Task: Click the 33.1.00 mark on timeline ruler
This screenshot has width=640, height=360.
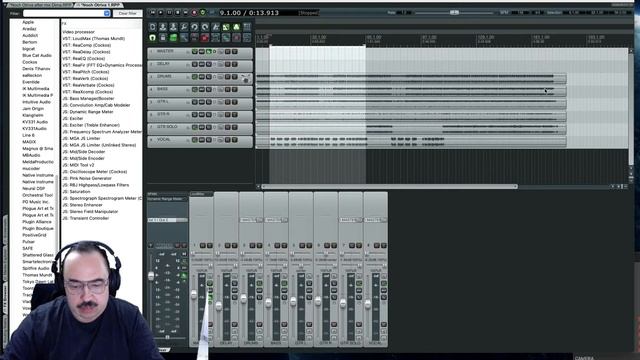Action: coord(319,37)
